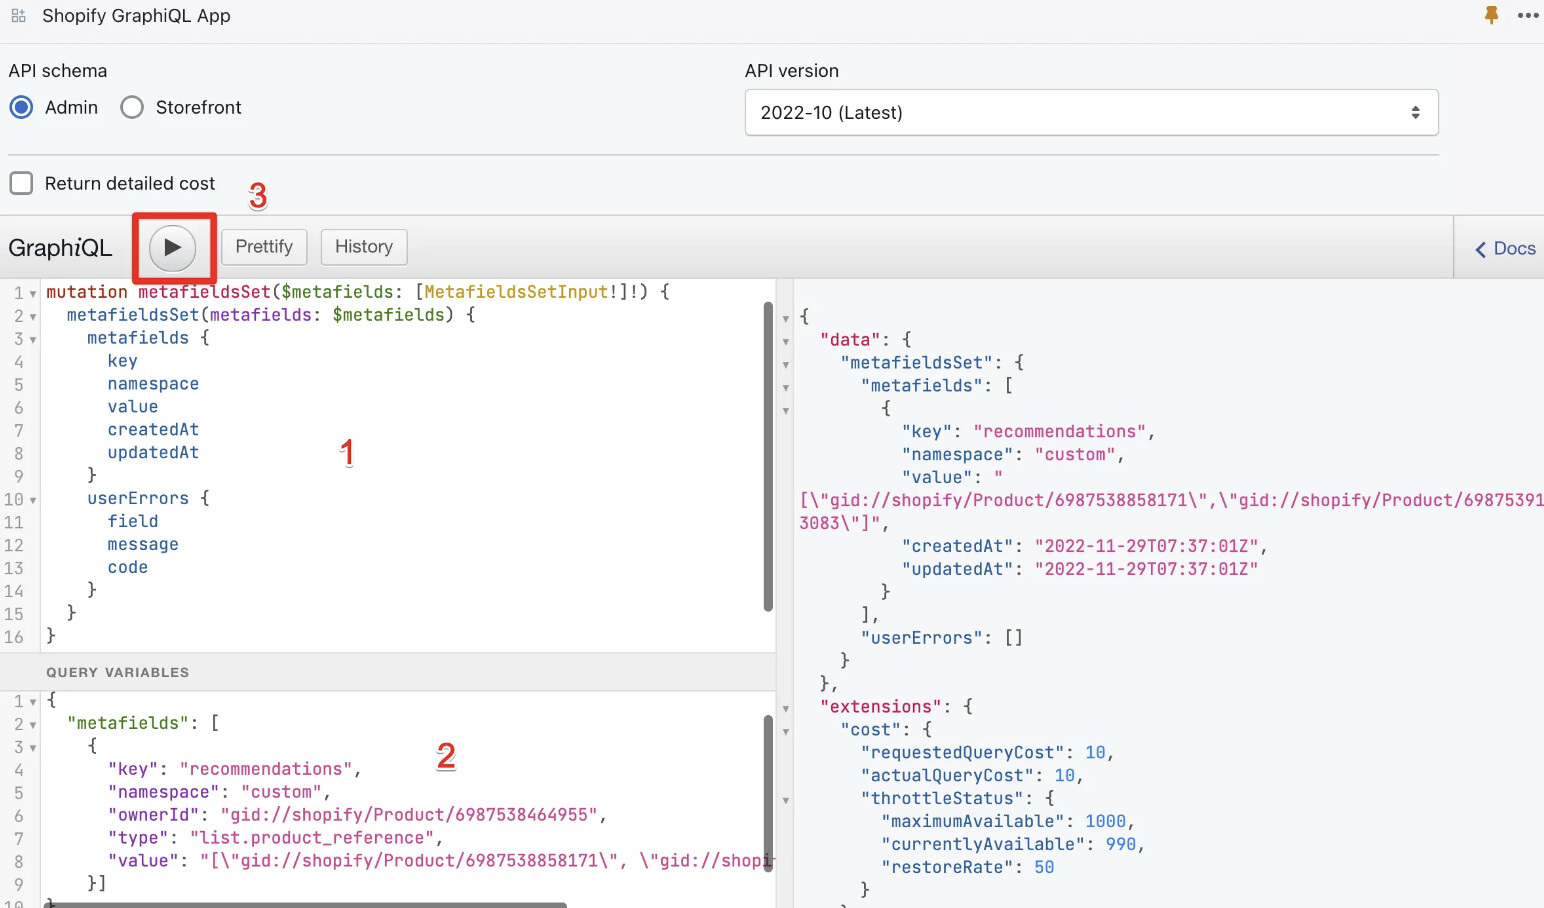Click the orange pin icon in the header
The width and height of the screenshot is (1544, 908).
coord(1491,15)
